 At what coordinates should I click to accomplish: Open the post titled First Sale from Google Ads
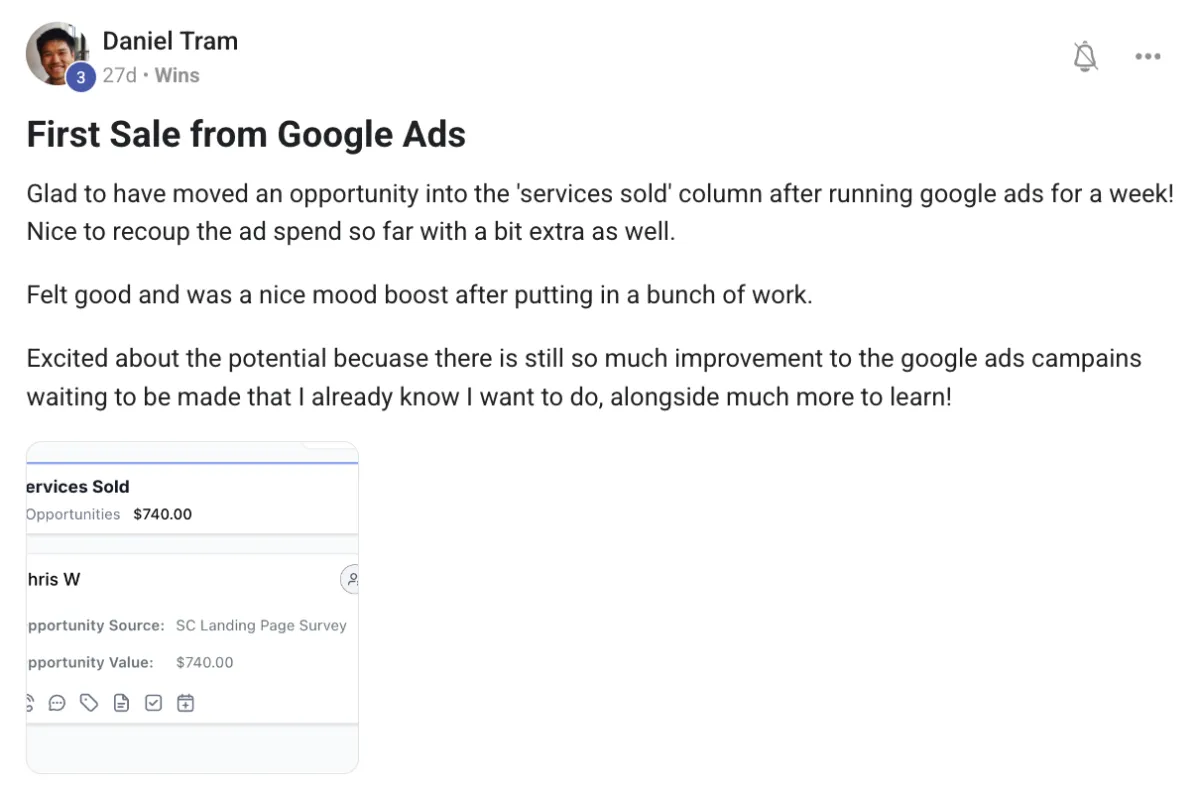246,134
